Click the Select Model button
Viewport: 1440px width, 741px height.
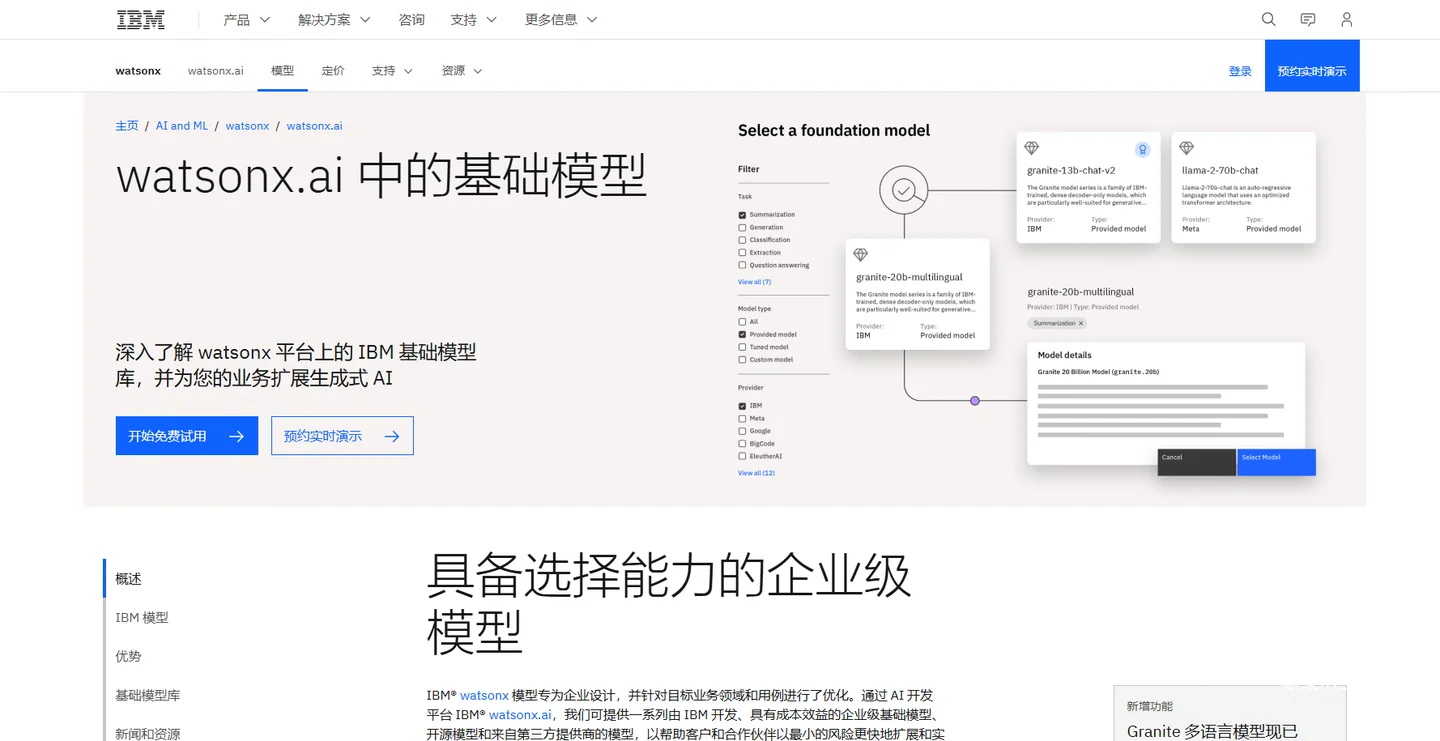click(1276, 462)
